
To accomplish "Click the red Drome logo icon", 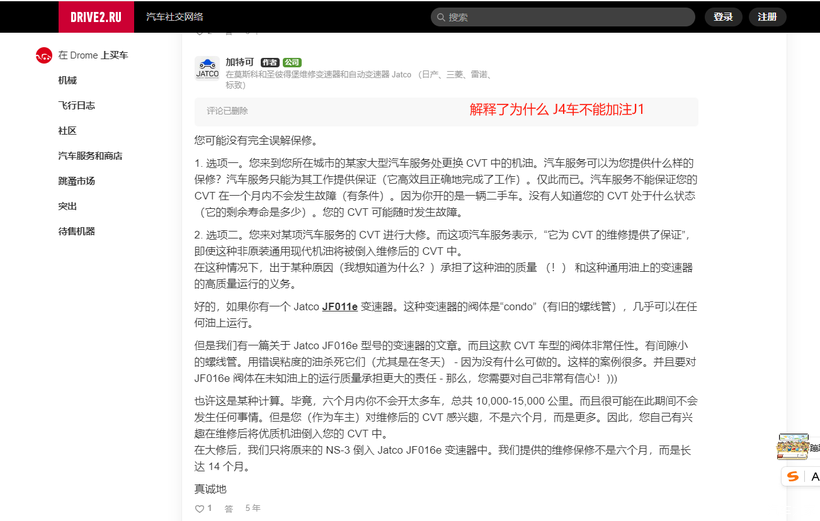I will (x=44, y=55).
